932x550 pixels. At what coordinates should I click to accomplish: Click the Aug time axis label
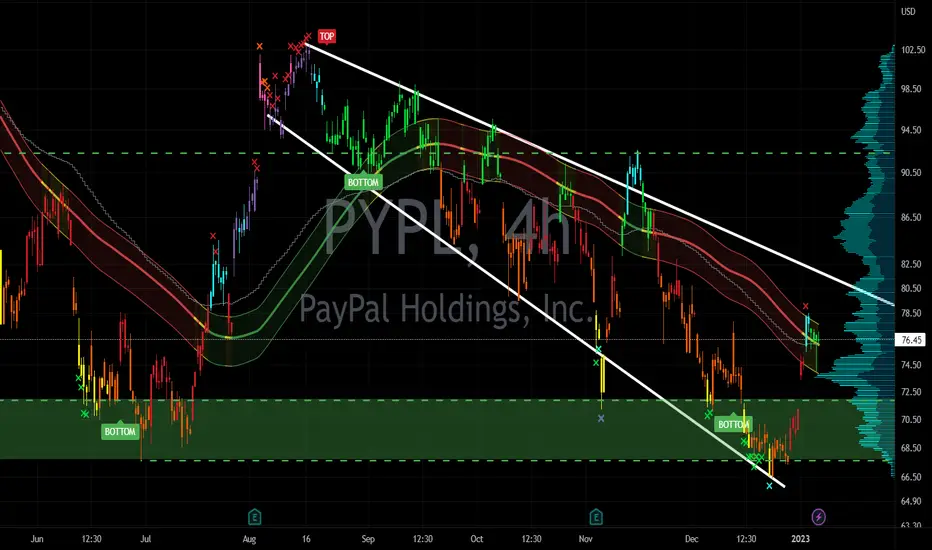(x=250, y=539)
